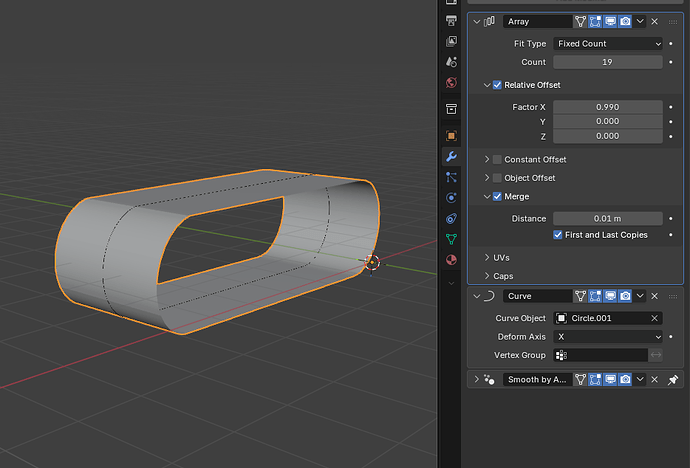
Task: Click the Factor X value 0.990
Action: click(x=608, y=107)
